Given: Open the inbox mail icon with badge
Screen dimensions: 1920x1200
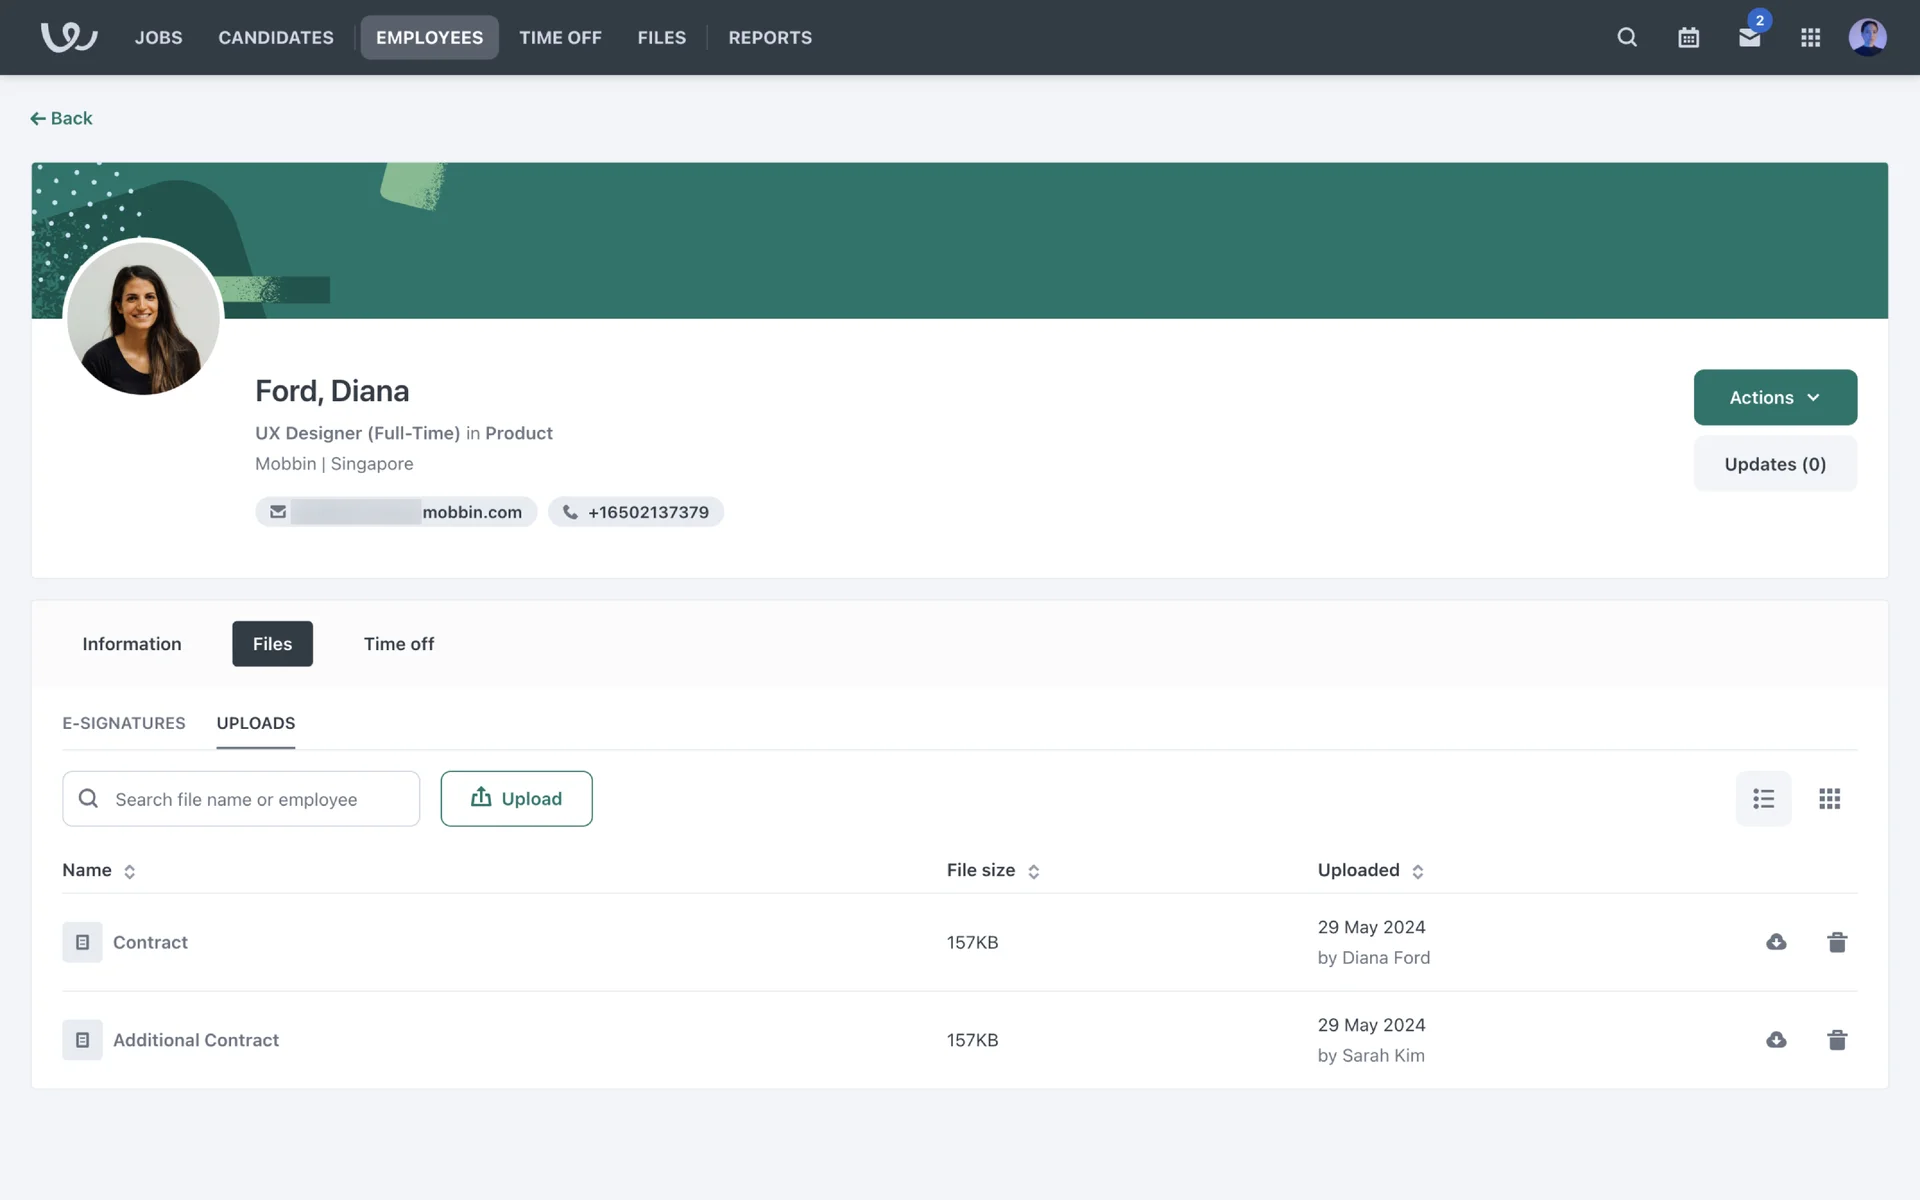Looking at the screenshot, I should [1749, 37].
